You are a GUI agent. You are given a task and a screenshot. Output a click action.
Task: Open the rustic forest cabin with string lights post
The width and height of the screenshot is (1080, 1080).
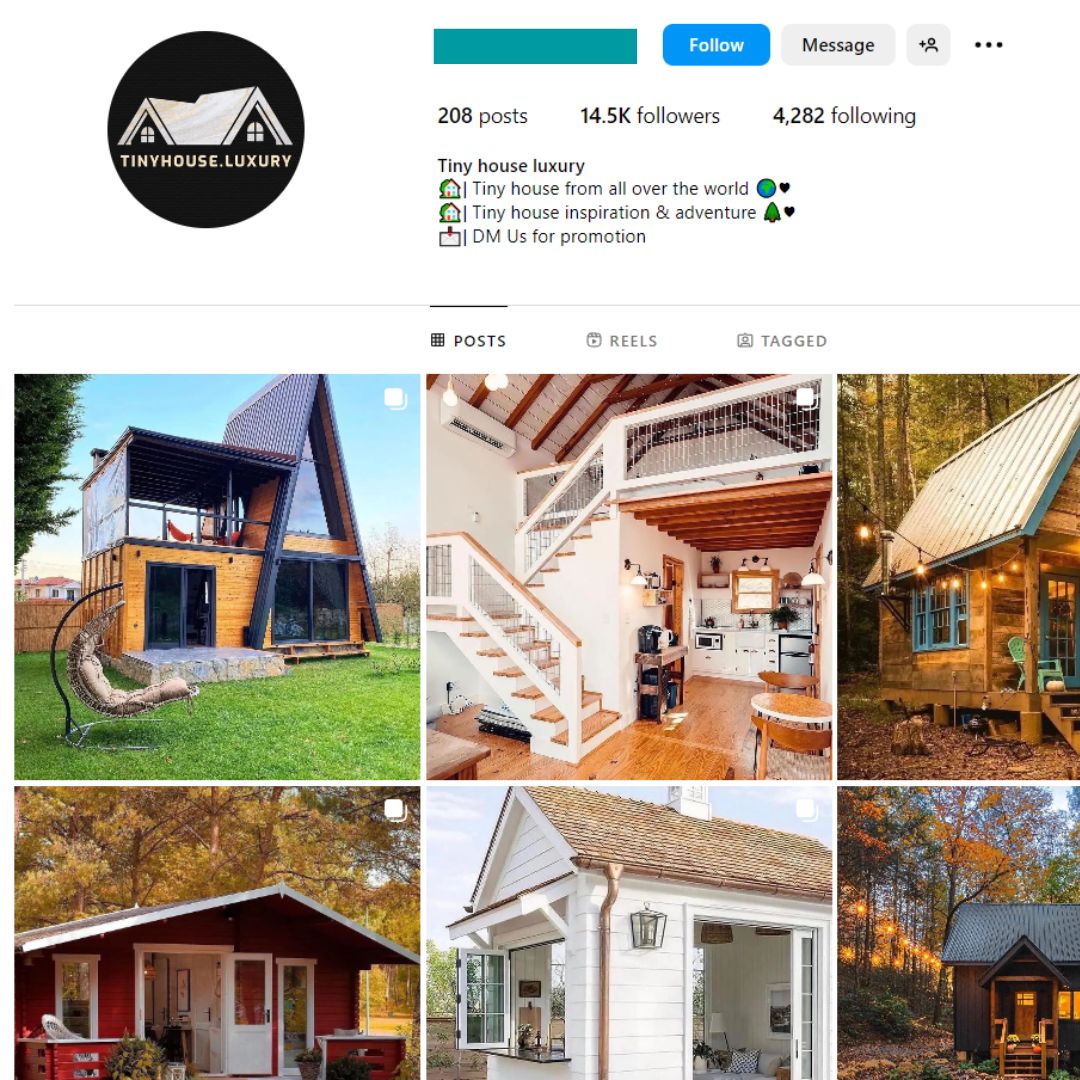click(x=958, y=577)
